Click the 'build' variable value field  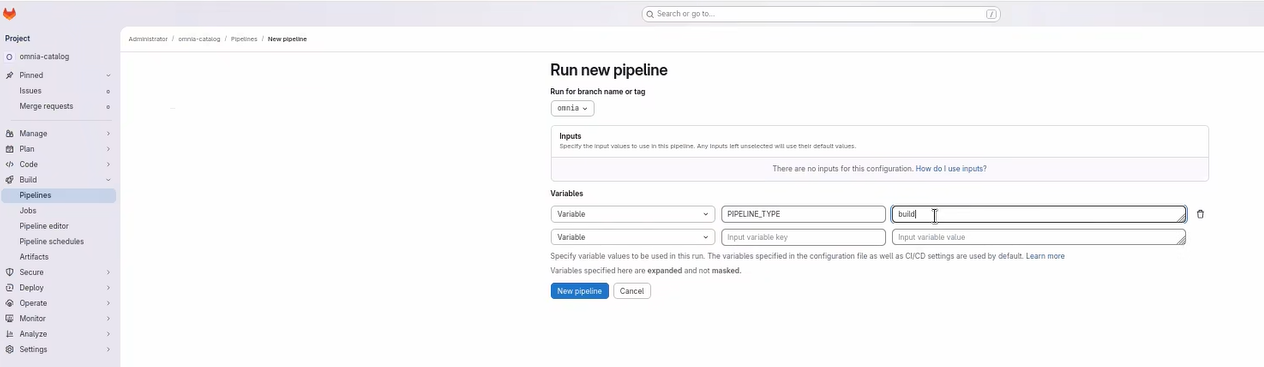(1039, 214)
